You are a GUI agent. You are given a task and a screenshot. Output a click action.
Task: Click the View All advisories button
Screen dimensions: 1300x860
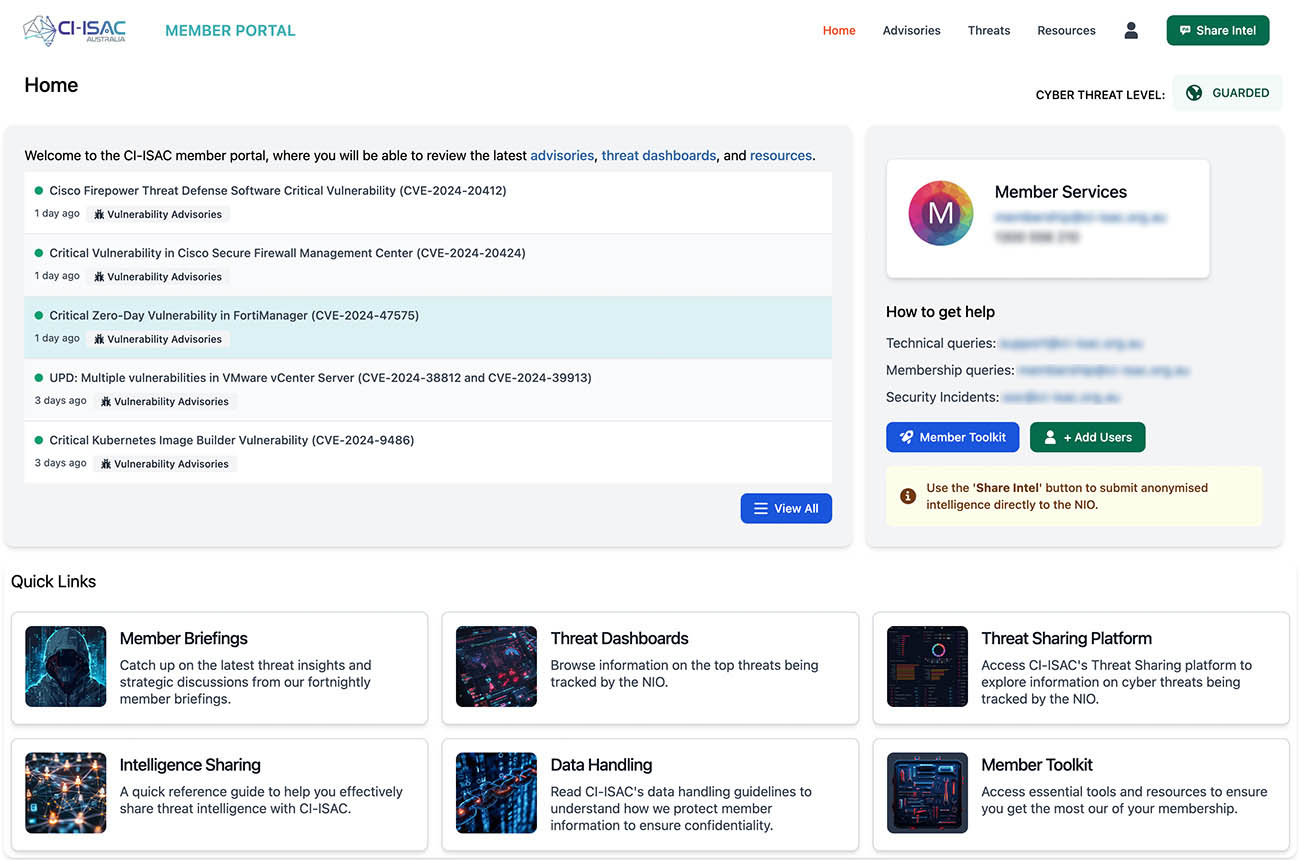786,508
